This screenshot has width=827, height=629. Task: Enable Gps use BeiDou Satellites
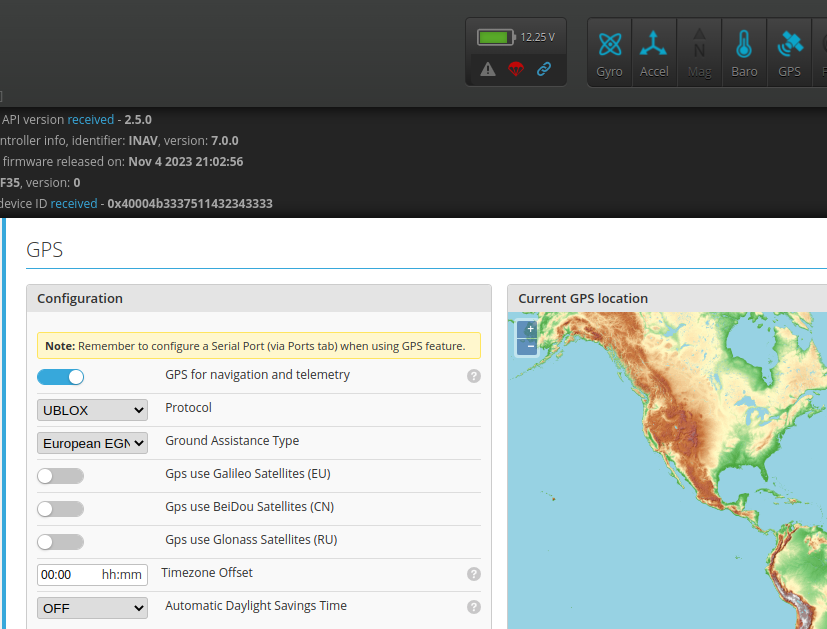[60, 508]
